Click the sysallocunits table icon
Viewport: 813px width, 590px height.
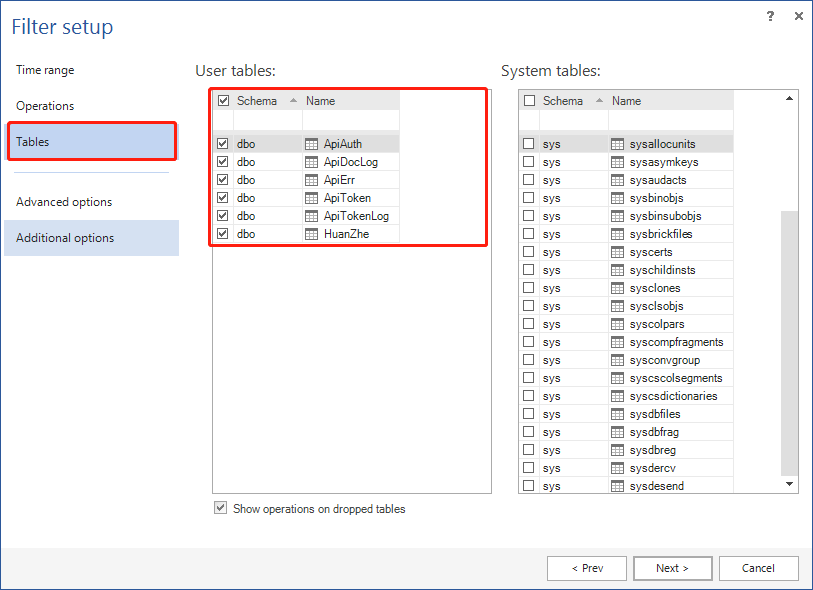617,144
